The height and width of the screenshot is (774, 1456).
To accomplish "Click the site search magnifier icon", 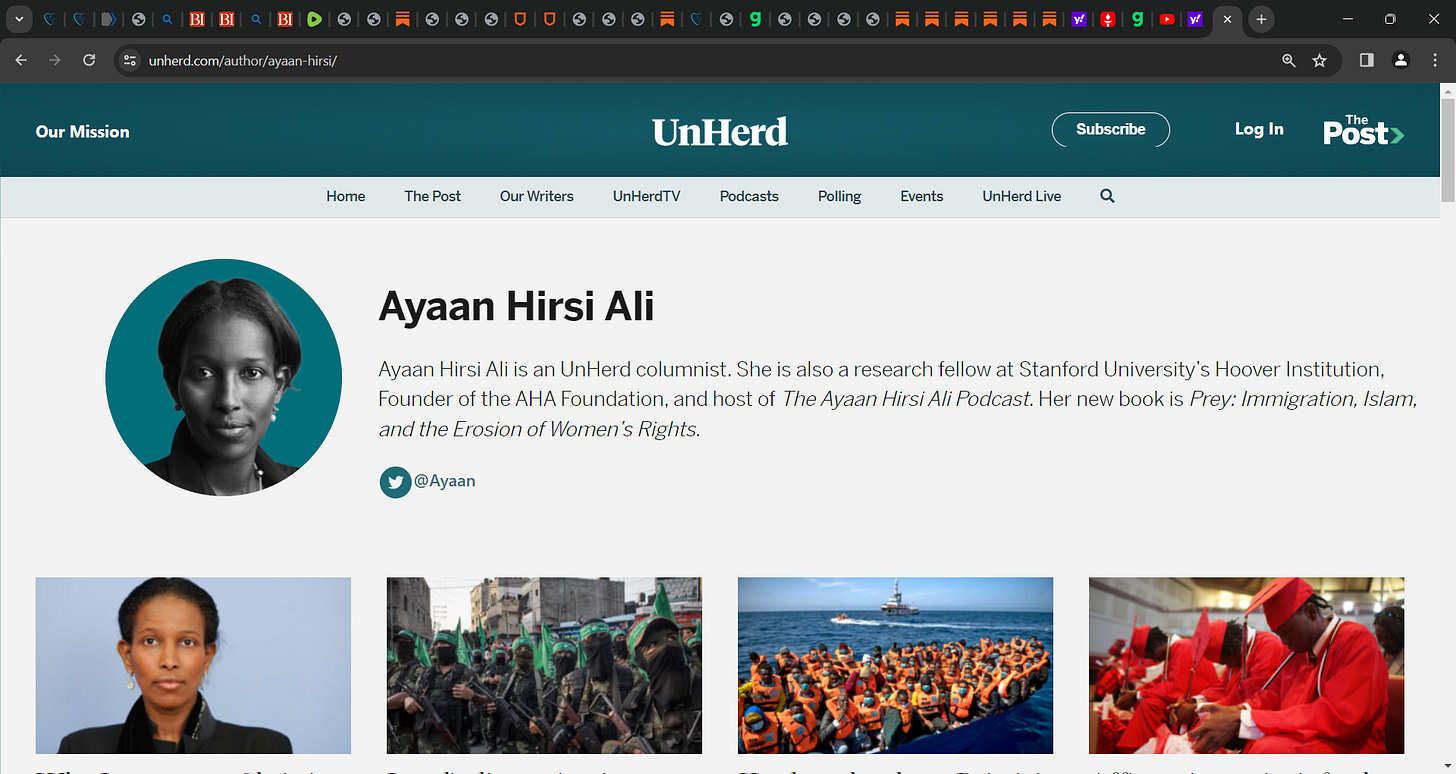I will [x=1107, y=196].
